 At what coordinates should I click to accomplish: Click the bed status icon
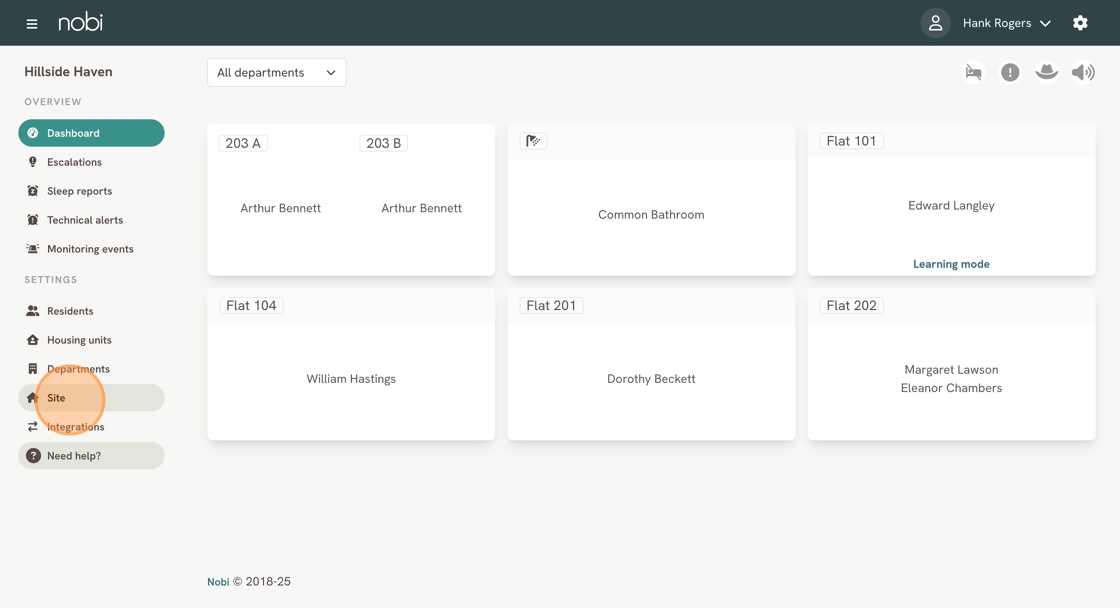tap(973, 72)
